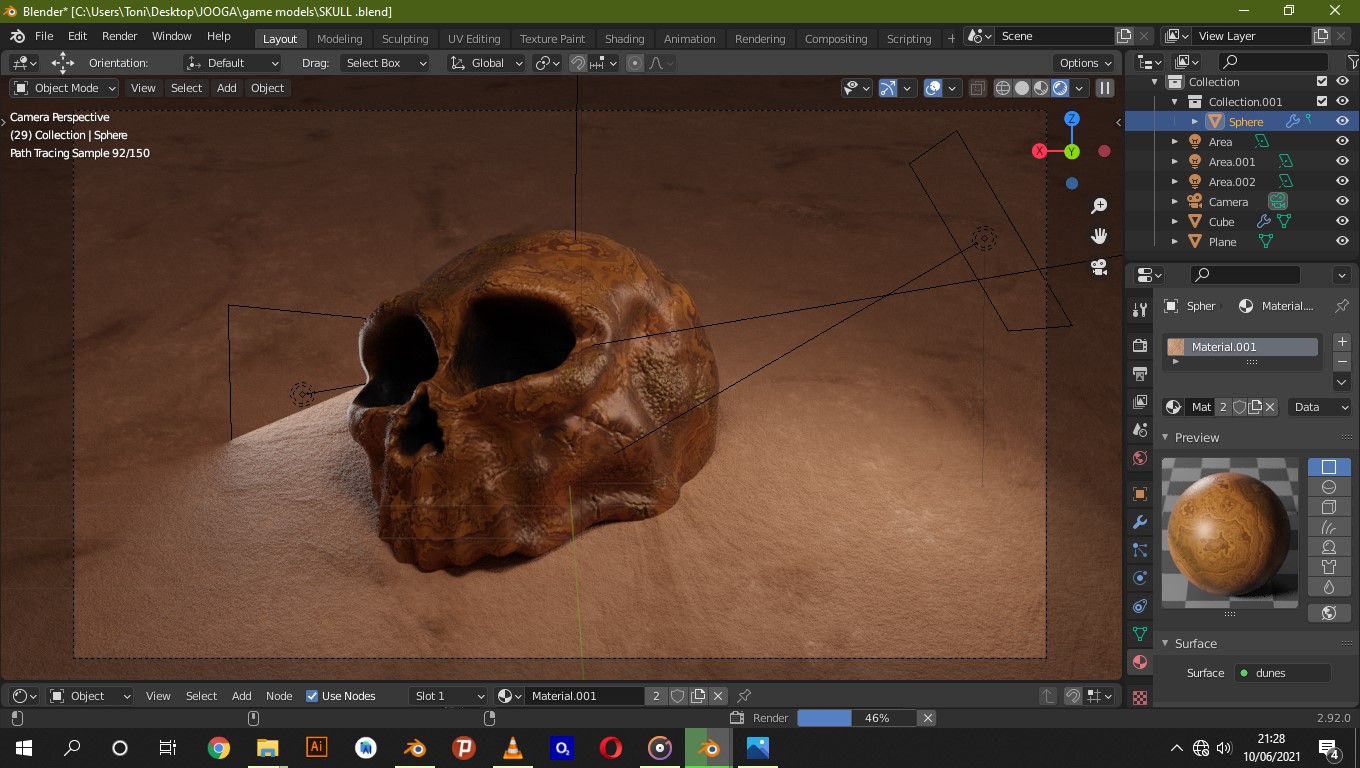Open the Object Data mesh properties tab

pyautogui.click(x=1139, y=634)
